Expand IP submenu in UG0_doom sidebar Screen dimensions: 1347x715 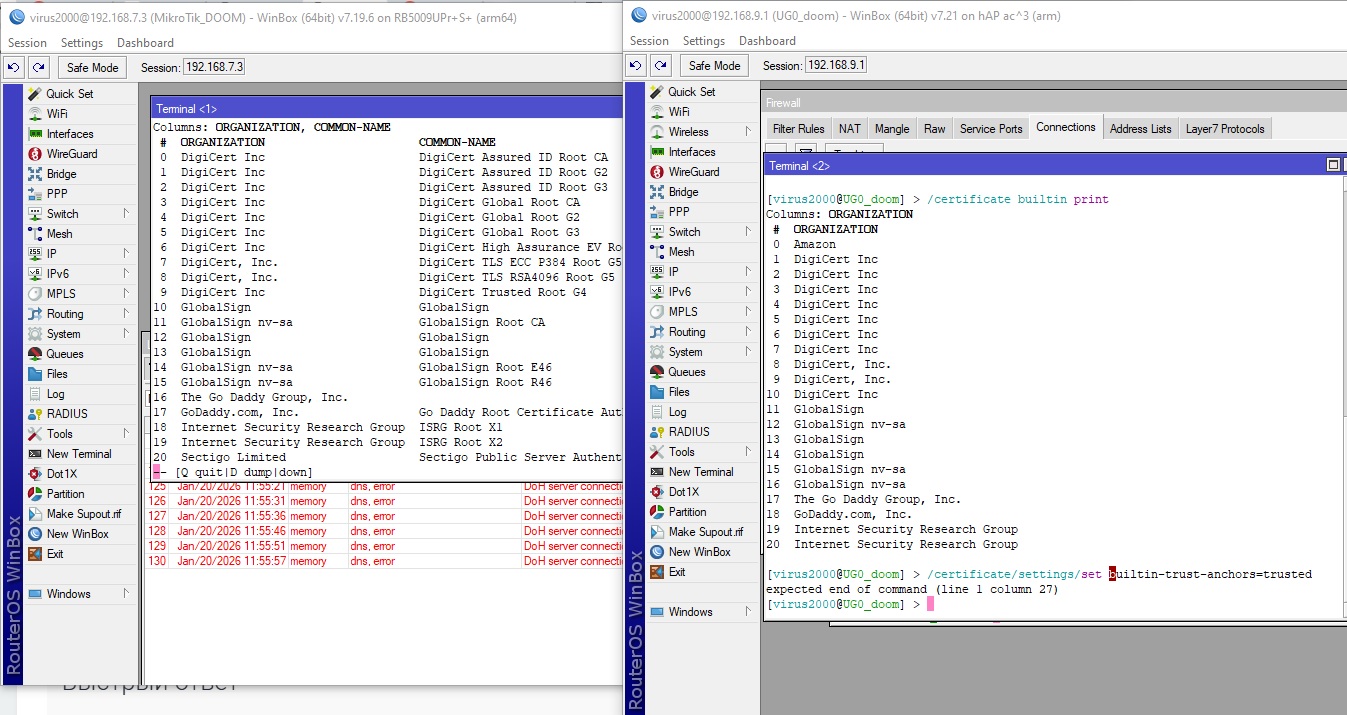point(748,272)
